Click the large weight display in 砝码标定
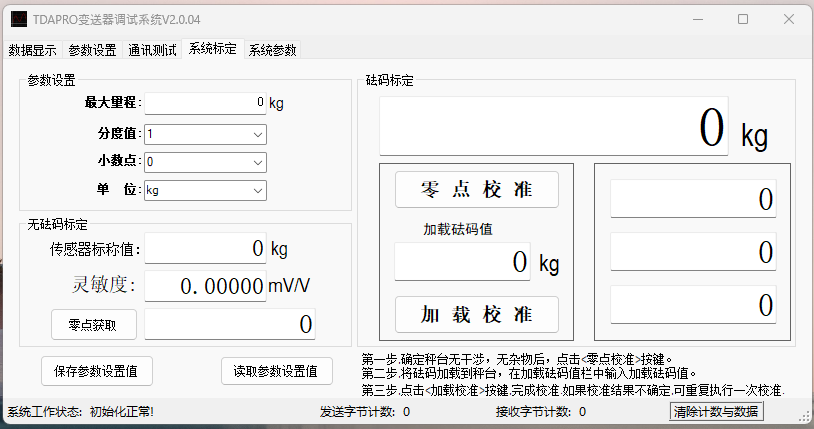This screenshot has width=814, height=429. pyautogui.click(x=554, y=126)
